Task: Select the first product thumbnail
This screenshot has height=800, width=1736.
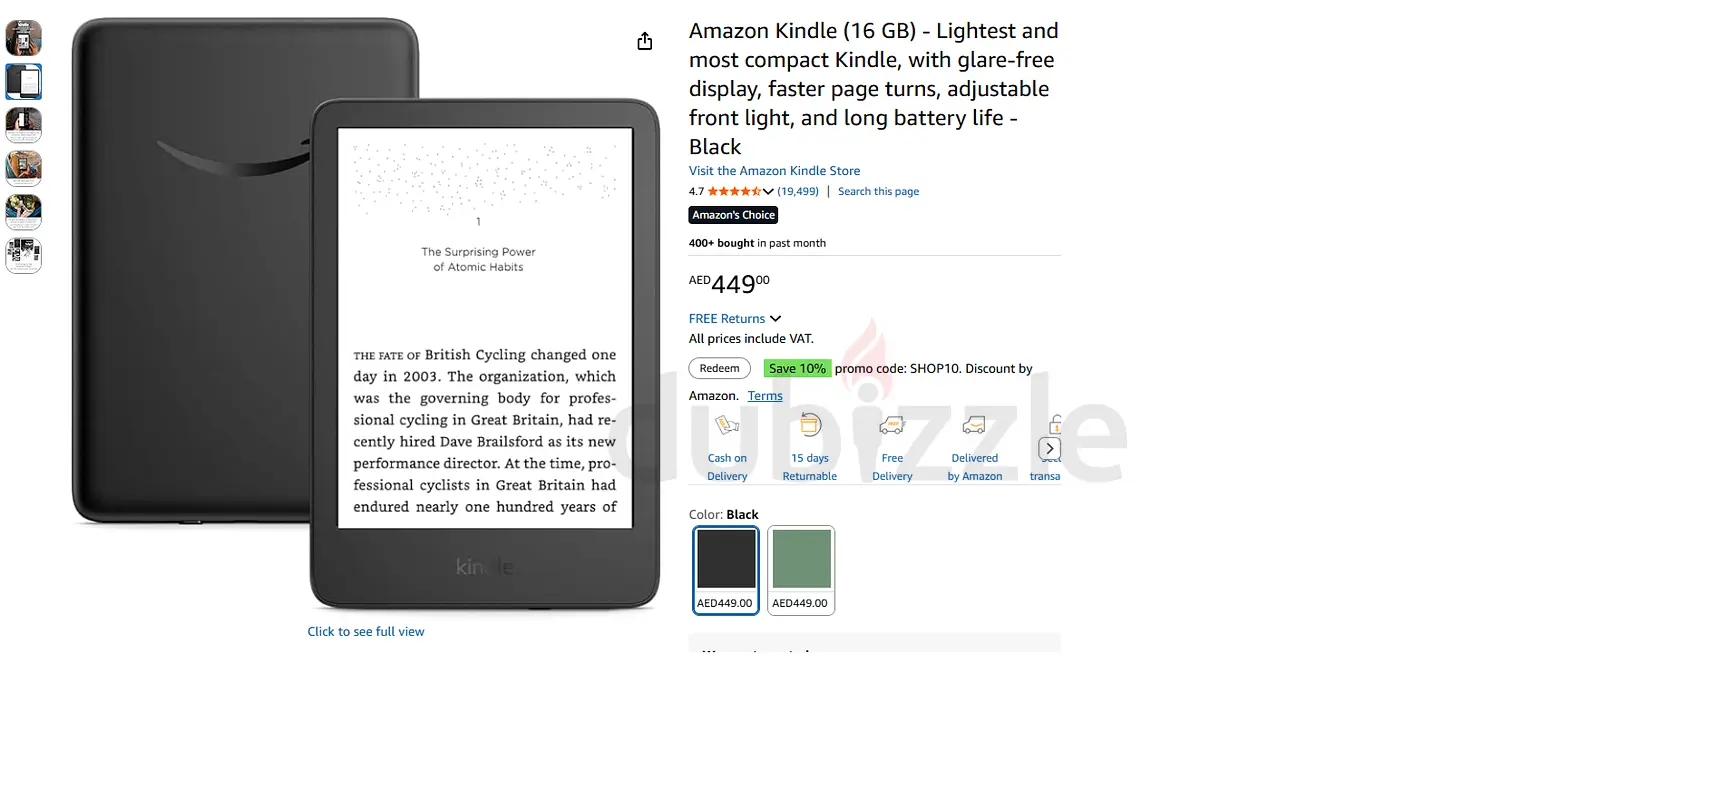Action: pos(24,38)
